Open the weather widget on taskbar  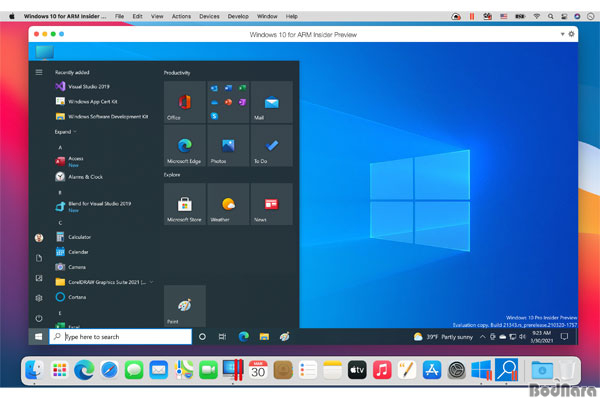tap(443, 337)
